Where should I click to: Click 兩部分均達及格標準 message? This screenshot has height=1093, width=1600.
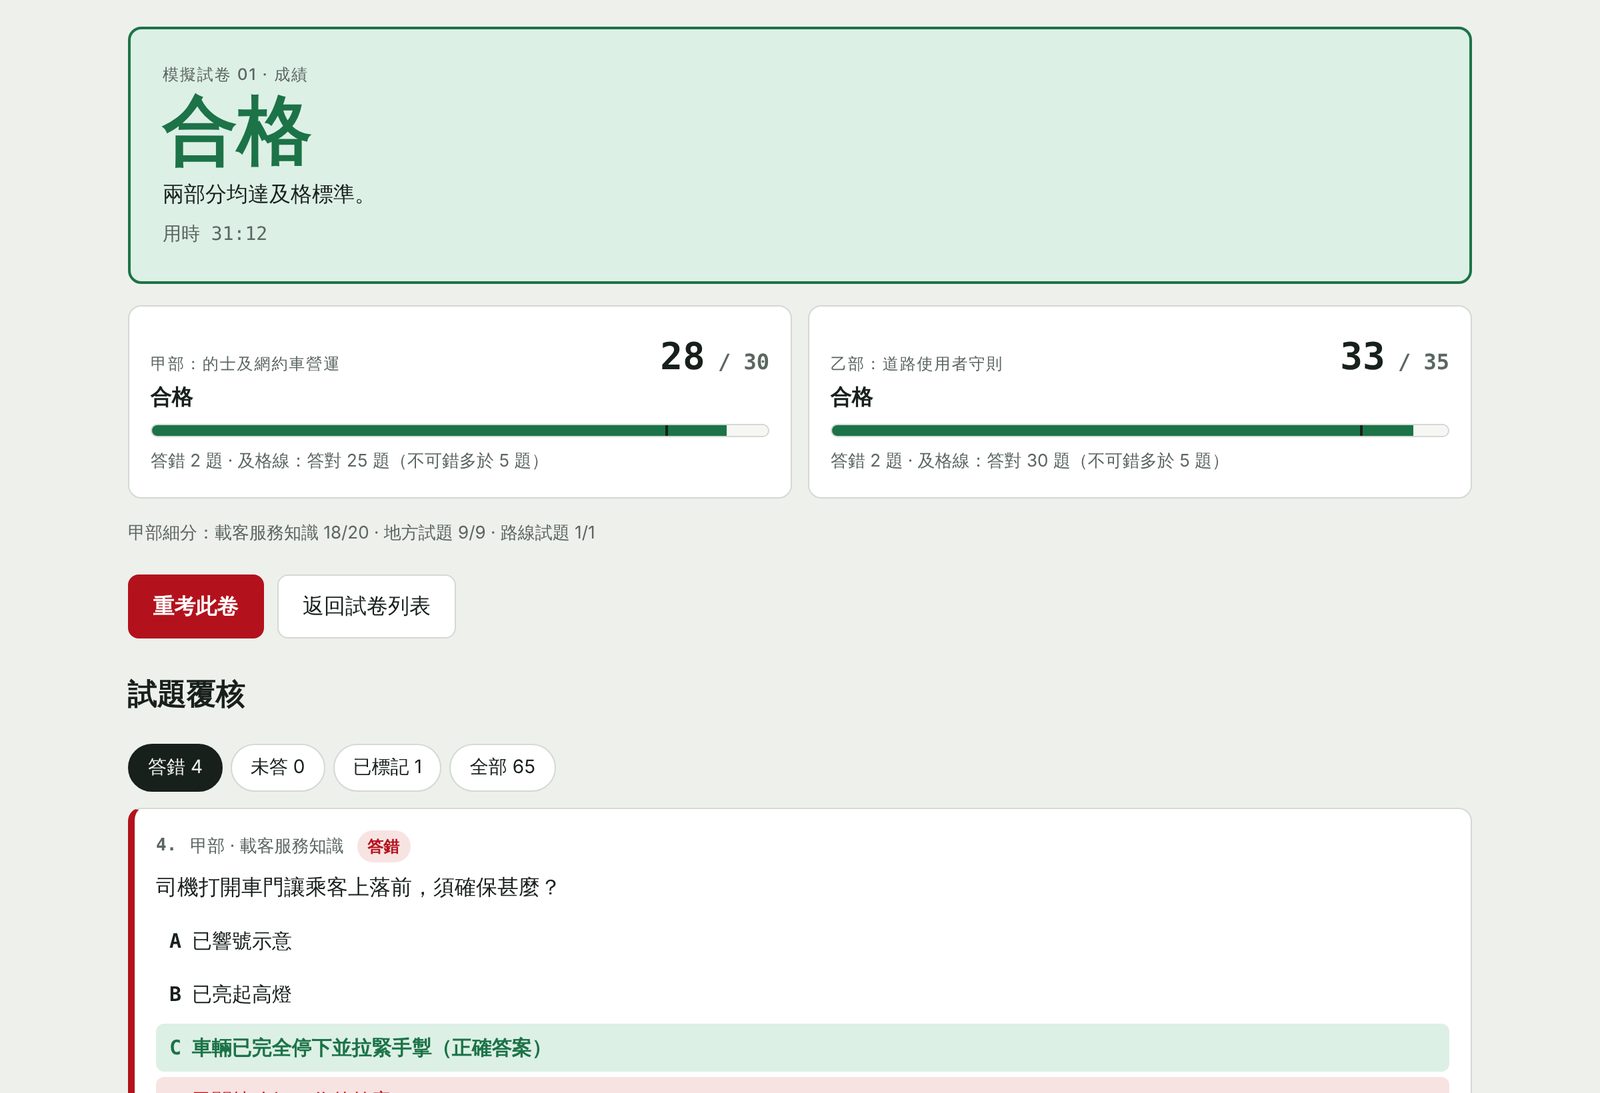(268, 194)
